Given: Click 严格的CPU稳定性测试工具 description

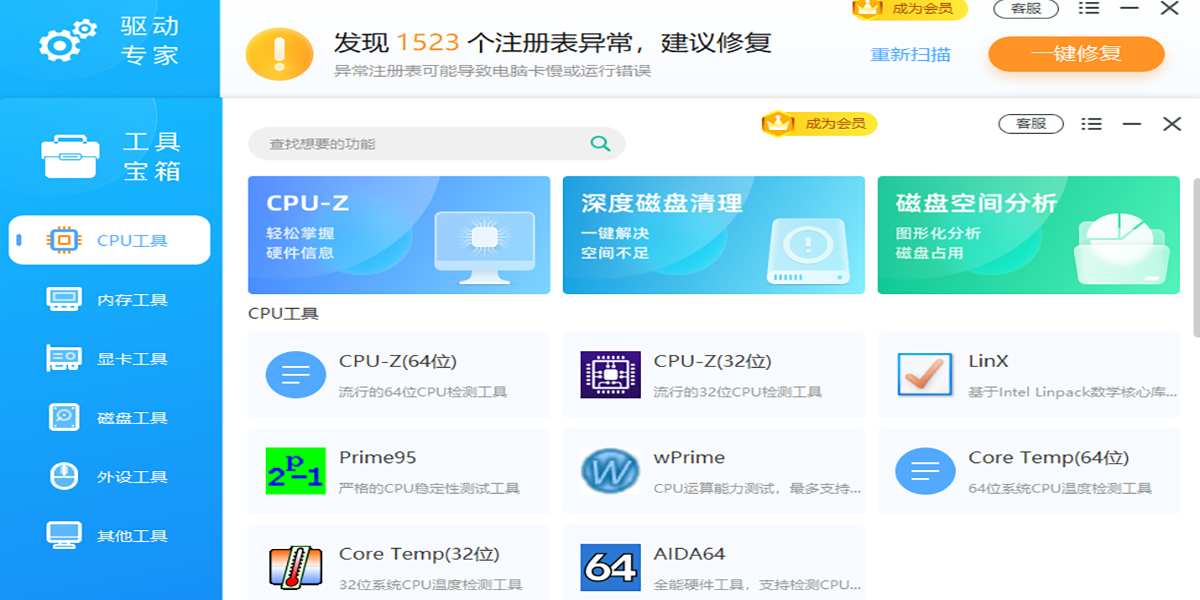Looking at the screenshot, I should coord(429,489).
